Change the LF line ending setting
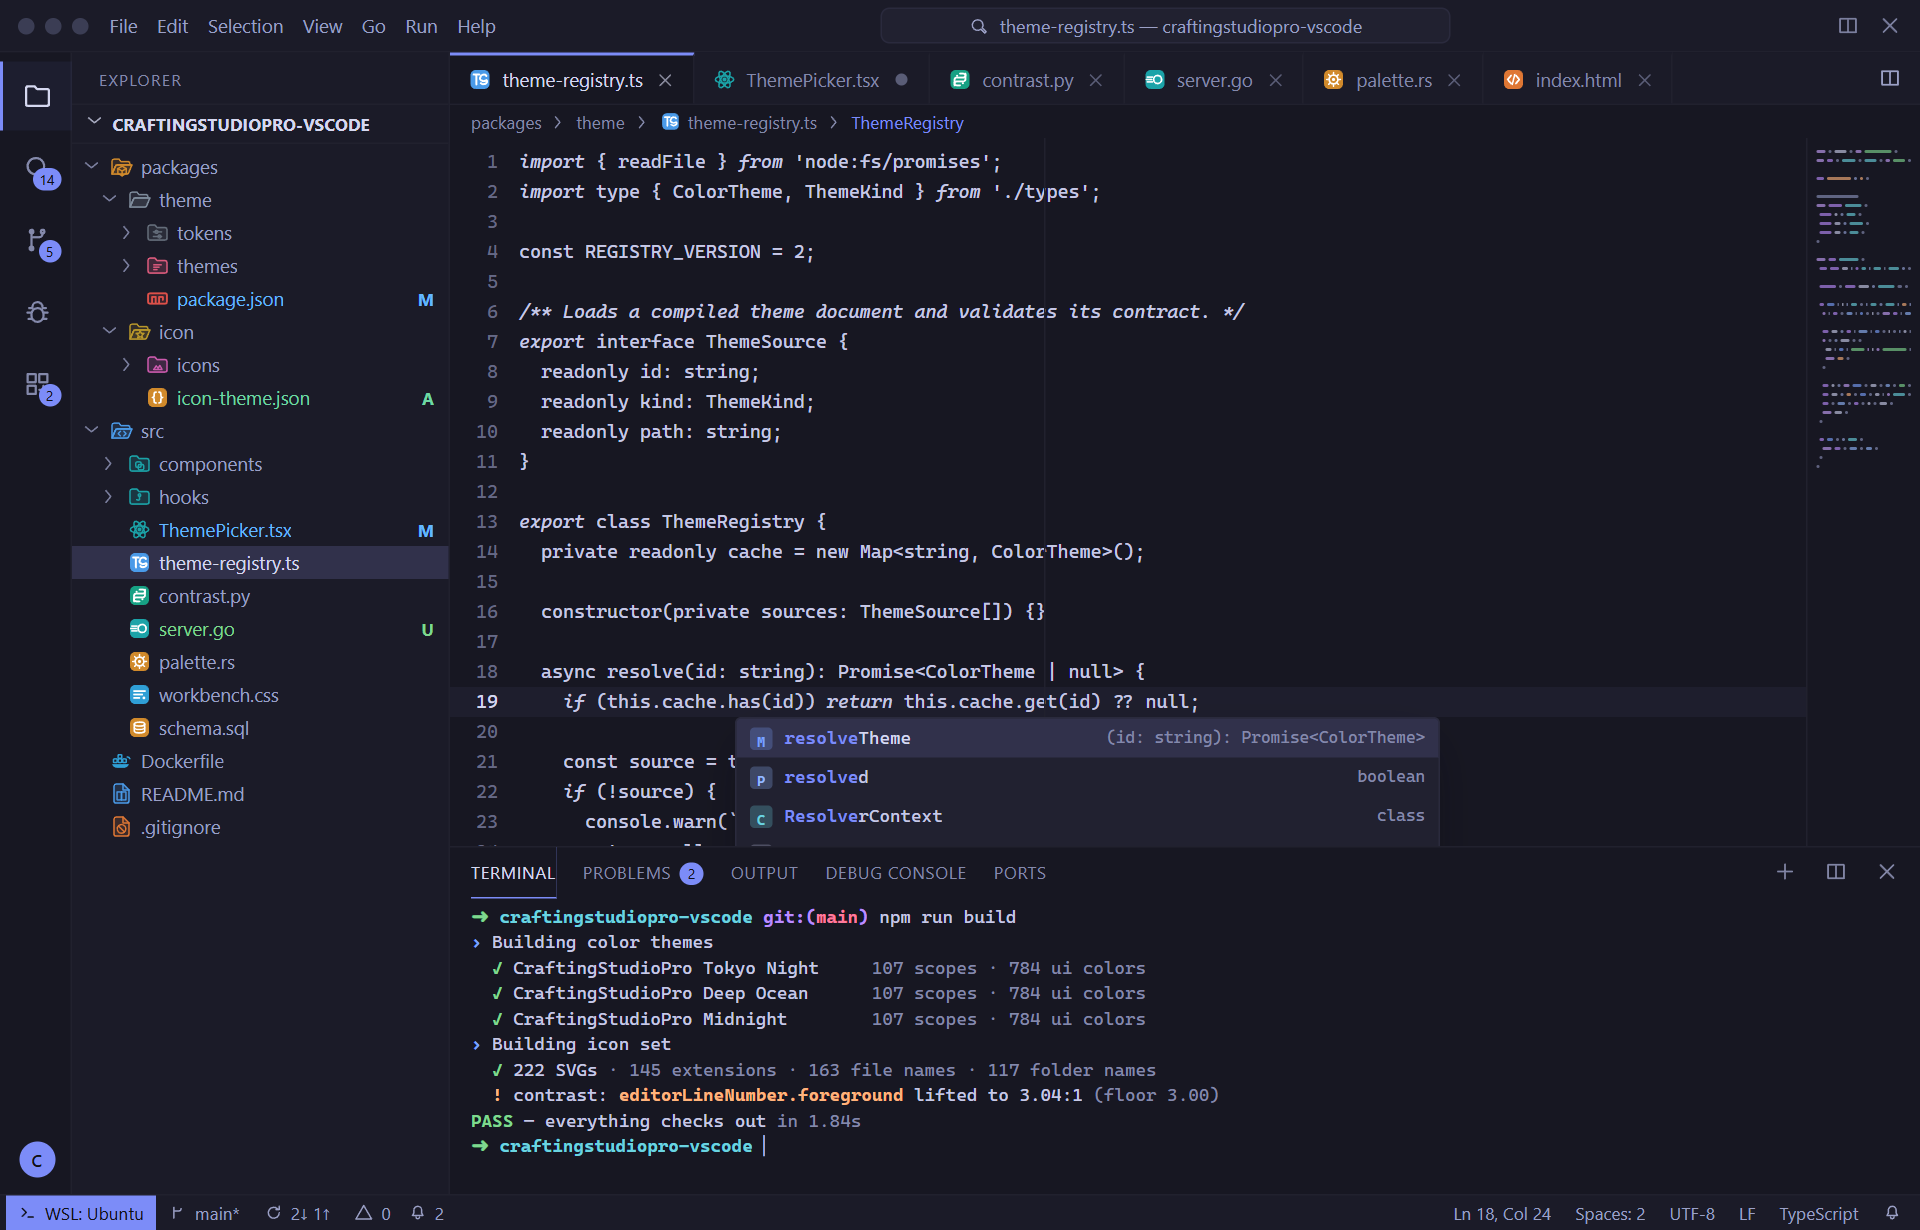Screen dimensions: 1920x1230 1747,1213
